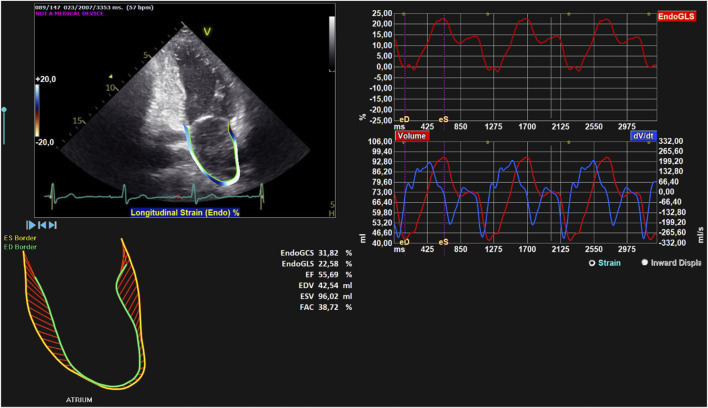Screen dimensions: 708x408
Task: Click the ESV value 96,02
Action: (328, 297)
